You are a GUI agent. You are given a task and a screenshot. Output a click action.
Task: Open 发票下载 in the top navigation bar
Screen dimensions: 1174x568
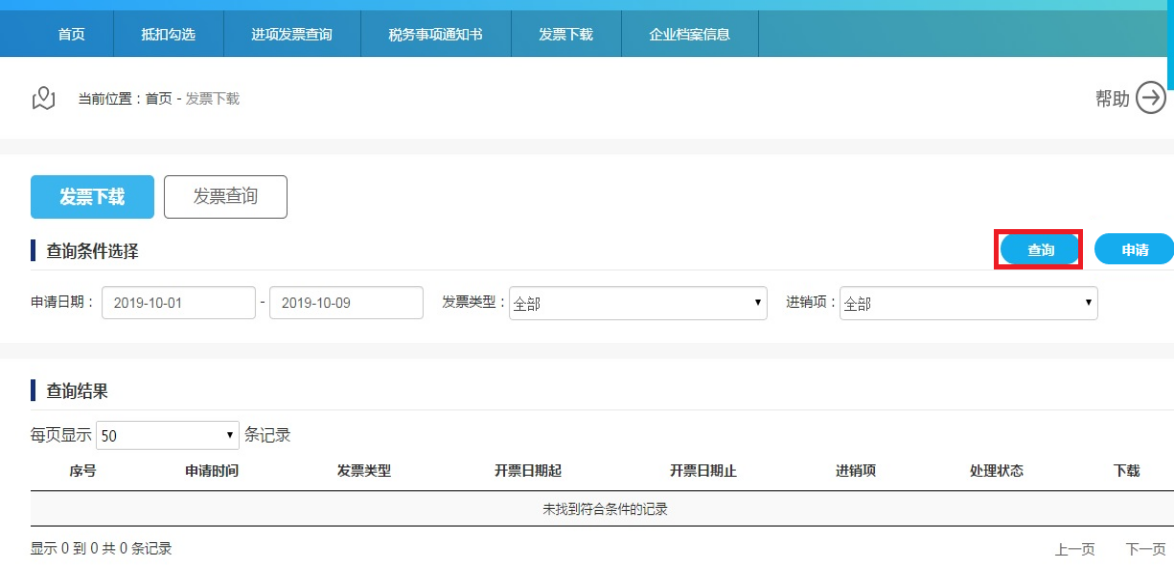tap(565, 34)
